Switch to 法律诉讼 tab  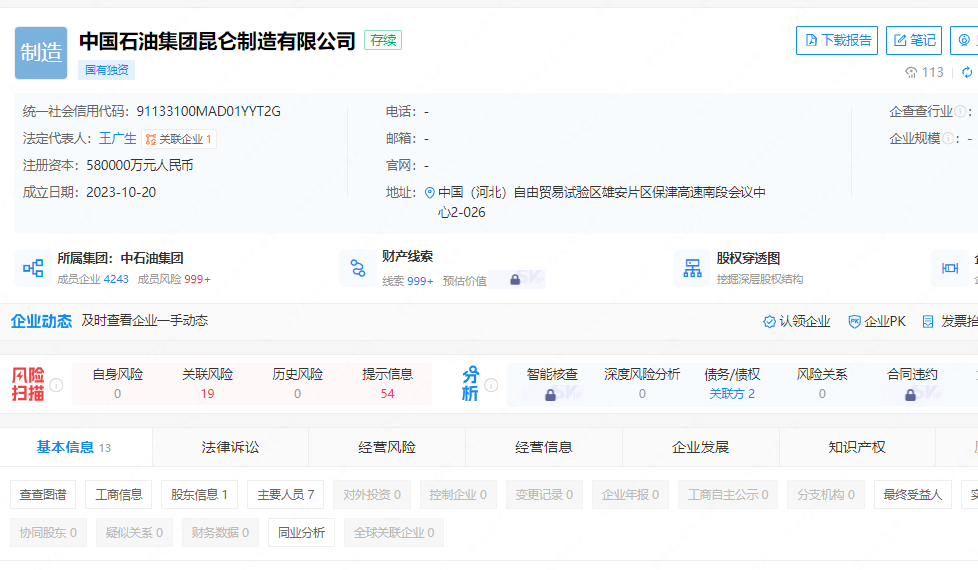click(x=230, y=447)
